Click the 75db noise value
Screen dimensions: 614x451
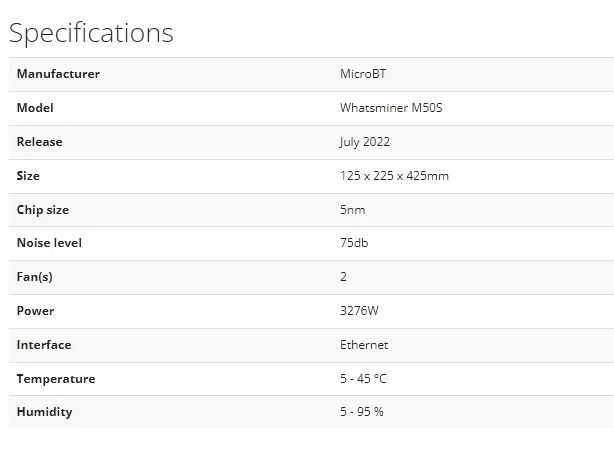pyautogui.click(x=354, y=243)
